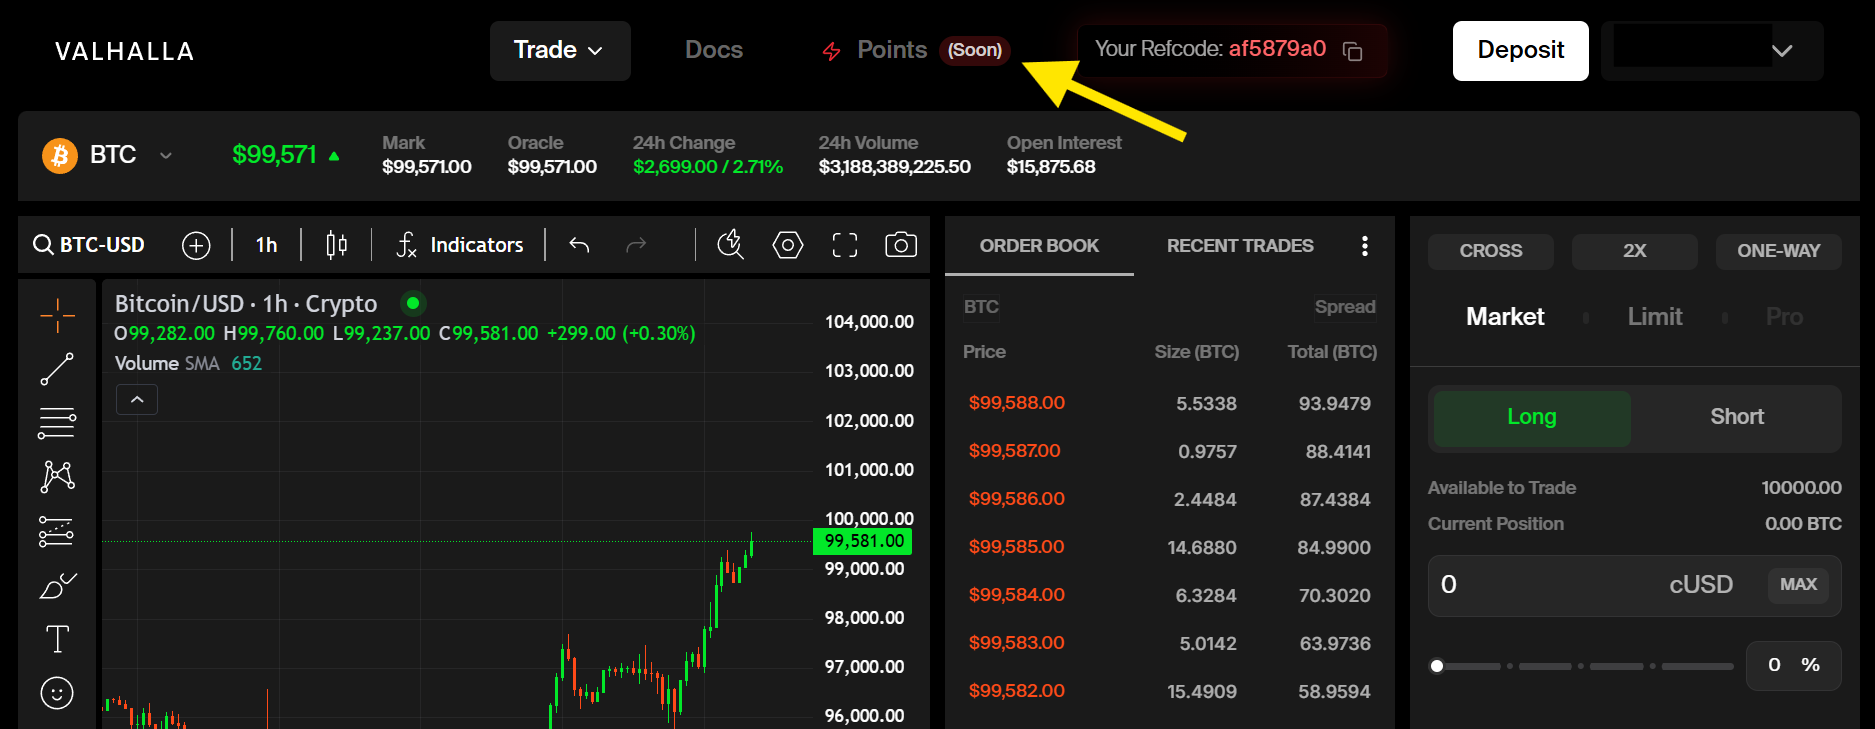1875x729 pixels.
Task: Expand the BTC market selector
Action: pyautogui.click(x=165, y=155)
